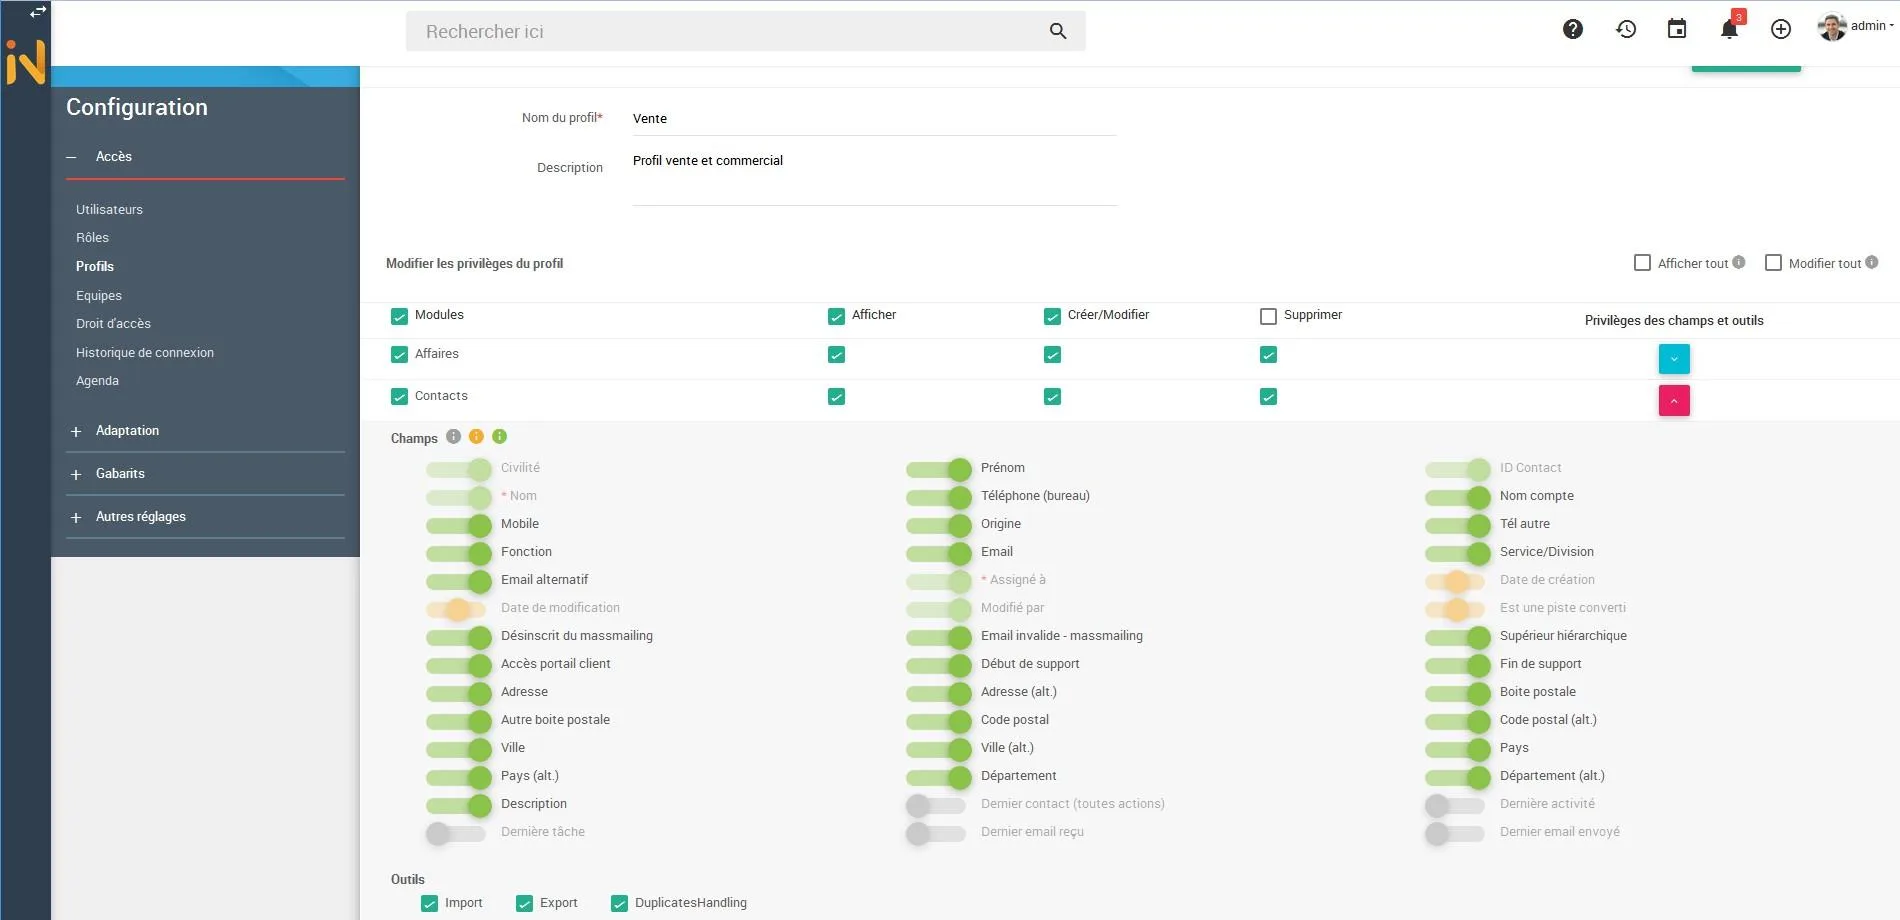The image size is (1900, 920).
Task: Toggle the Email field switch
Action: [938, 553]
